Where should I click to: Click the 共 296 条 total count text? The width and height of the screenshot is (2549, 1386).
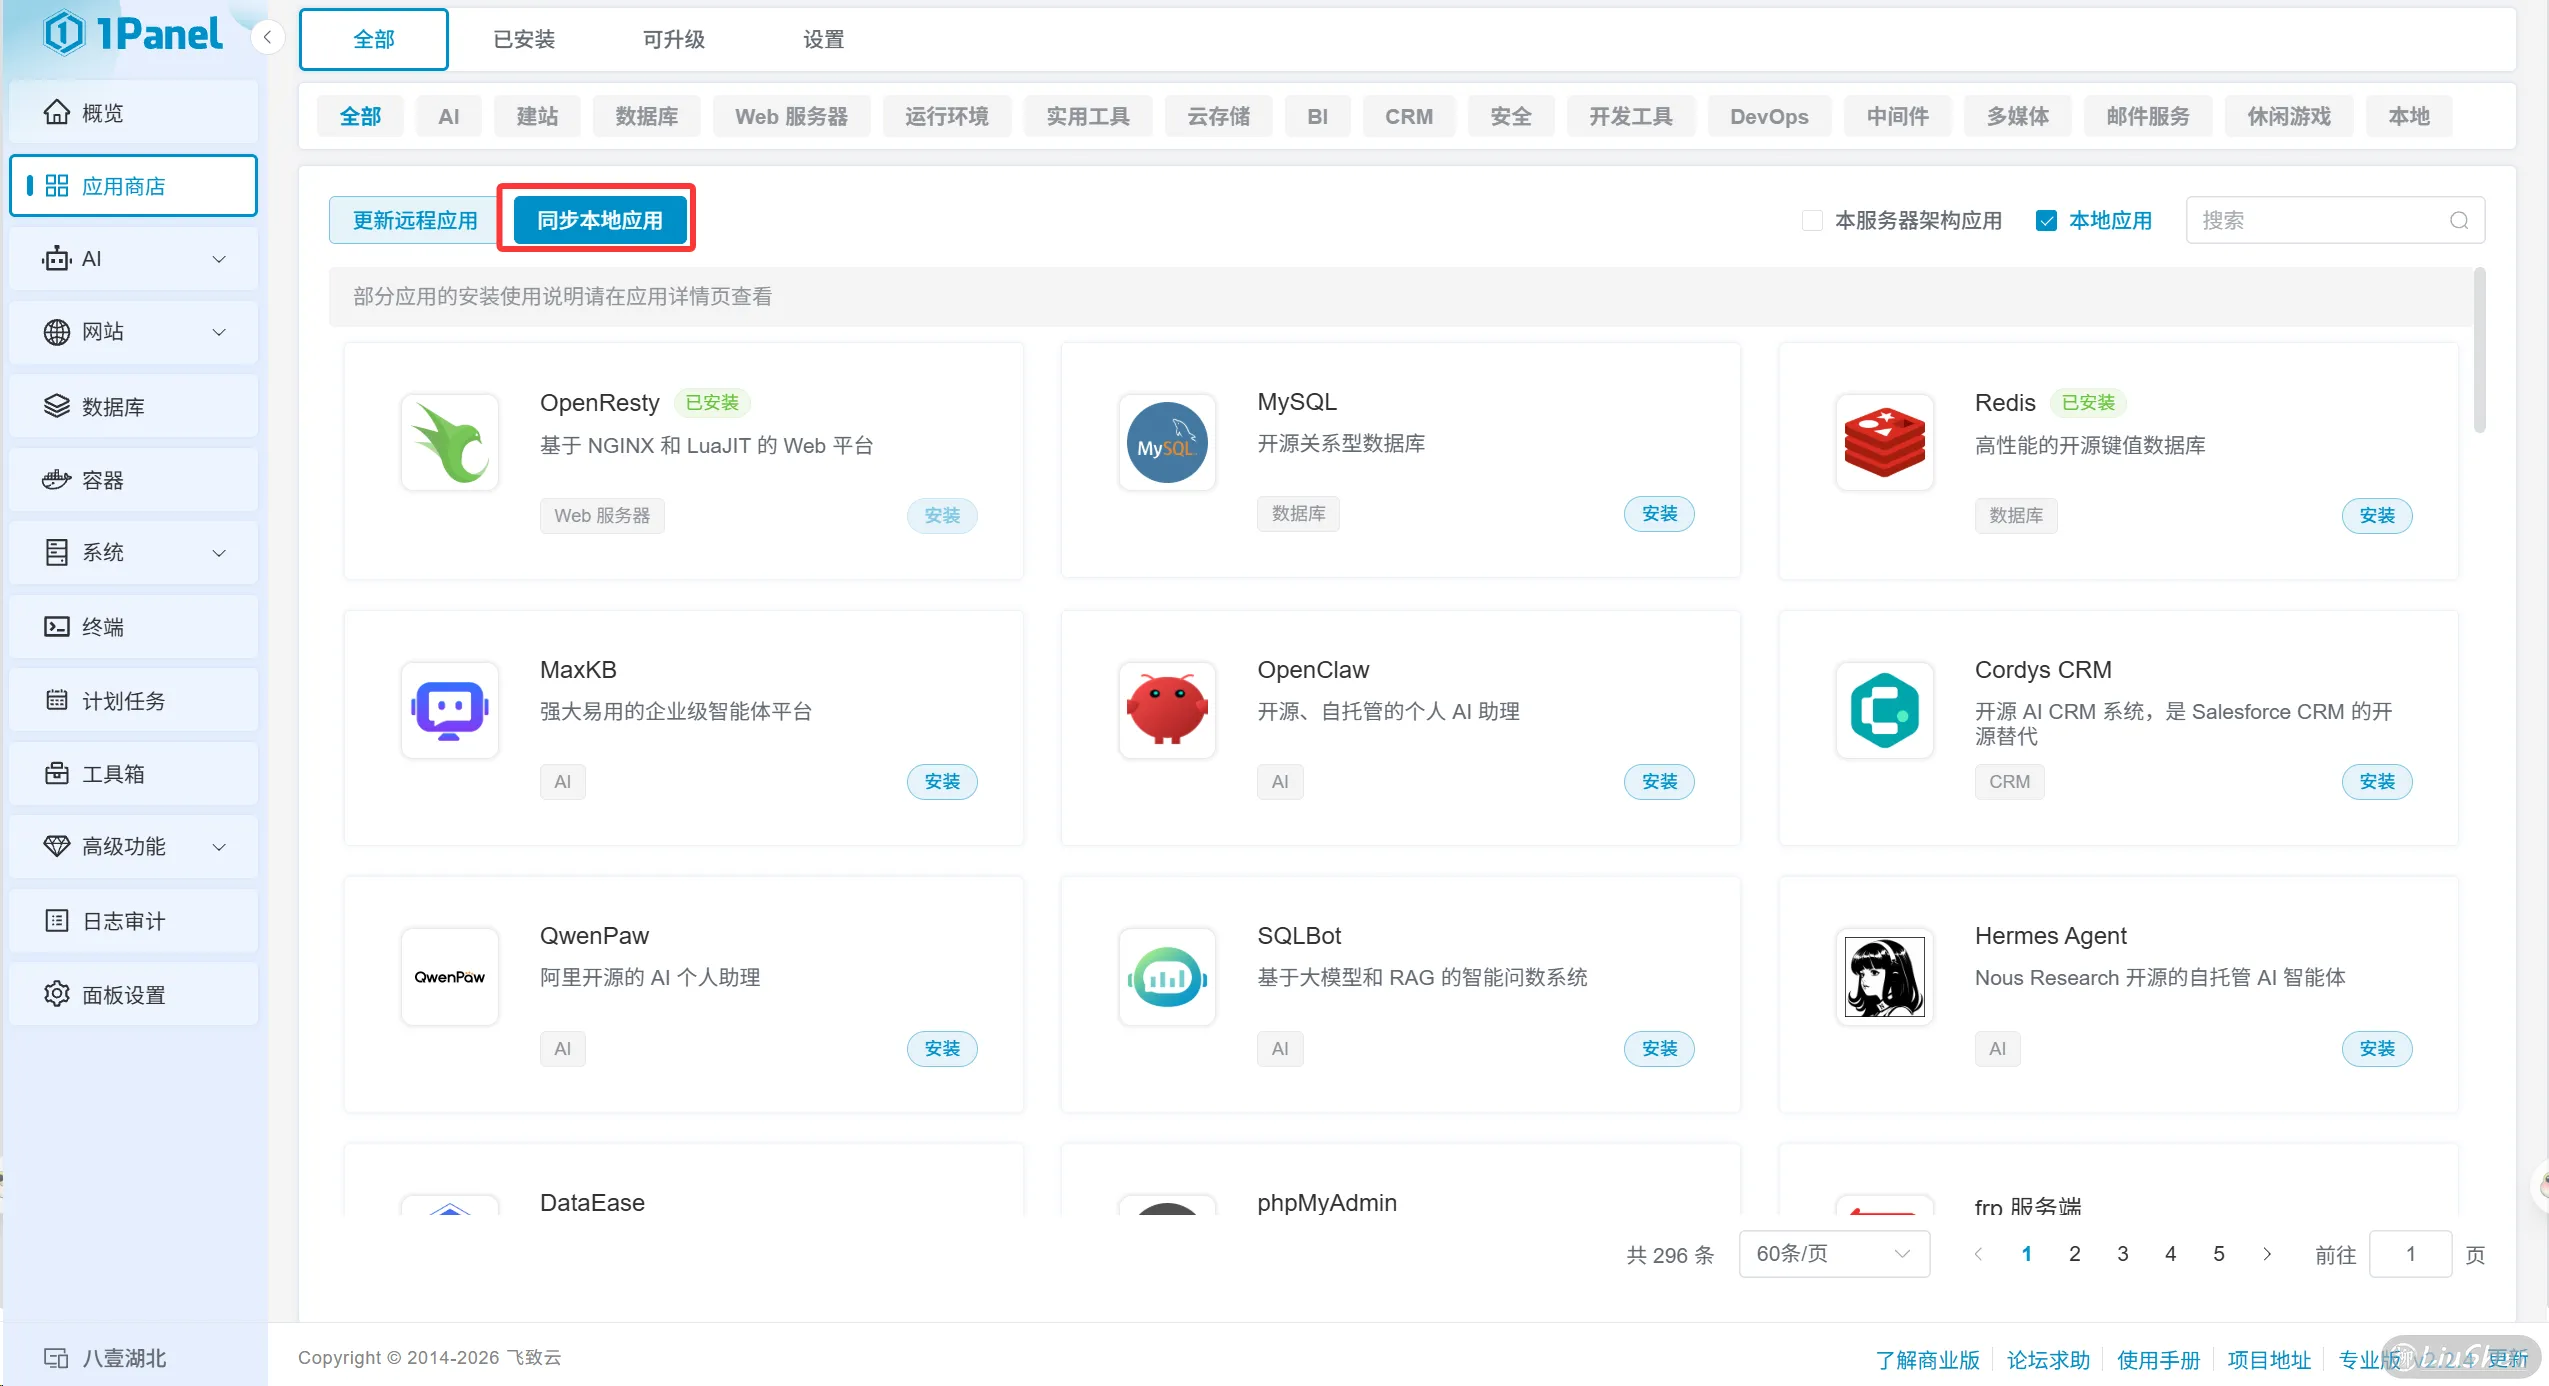tap(1669, 1255)
